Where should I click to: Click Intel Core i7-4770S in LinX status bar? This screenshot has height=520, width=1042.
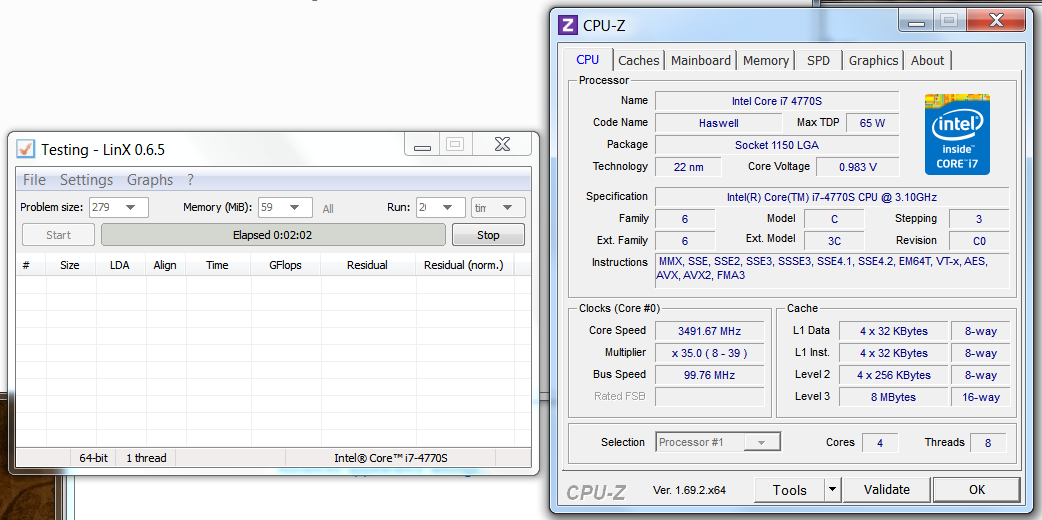[391, 457]
